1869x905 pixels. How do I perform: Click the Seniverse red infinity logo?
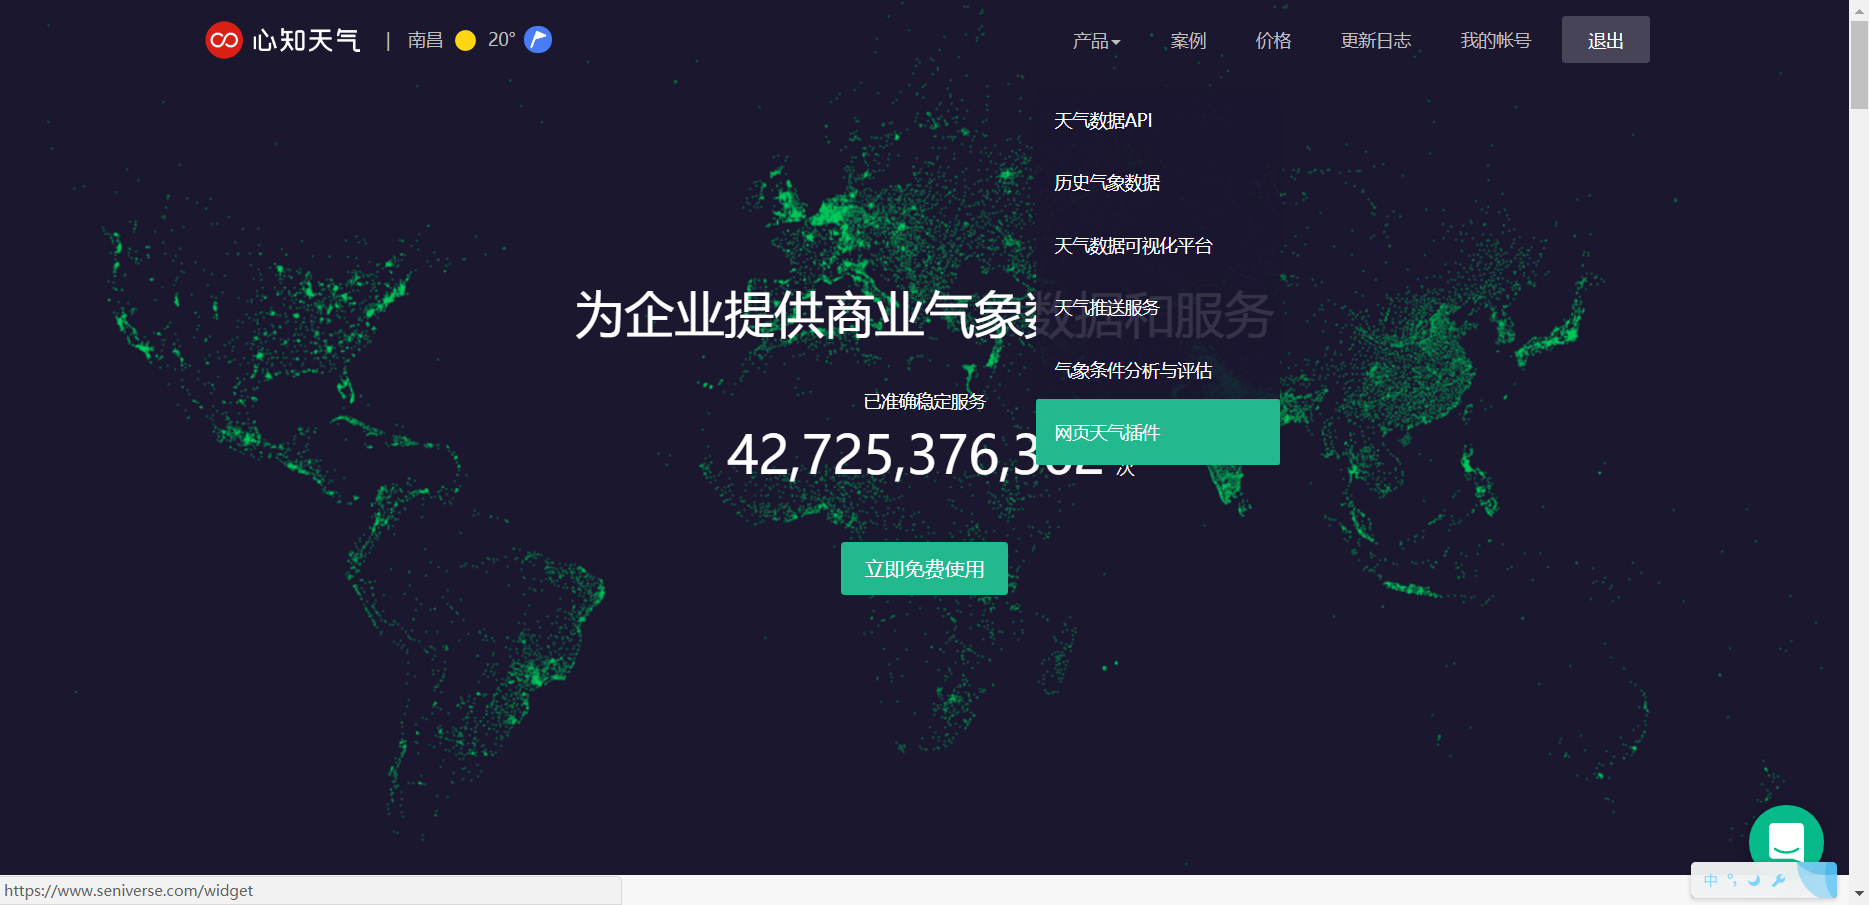pos(224,40)
